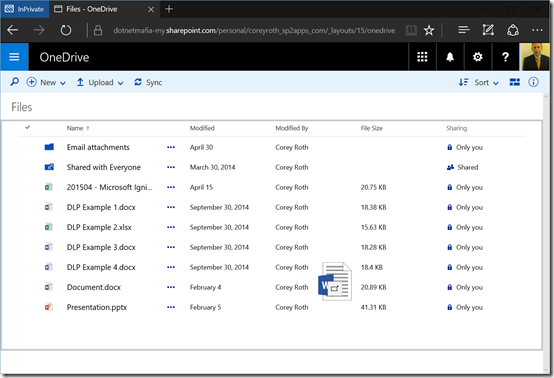This screenshot has height=378, width=554.
Task: Click the Word icon for DLP Example 4.docx
Action: pyautogui.click(x=49, y=267)
